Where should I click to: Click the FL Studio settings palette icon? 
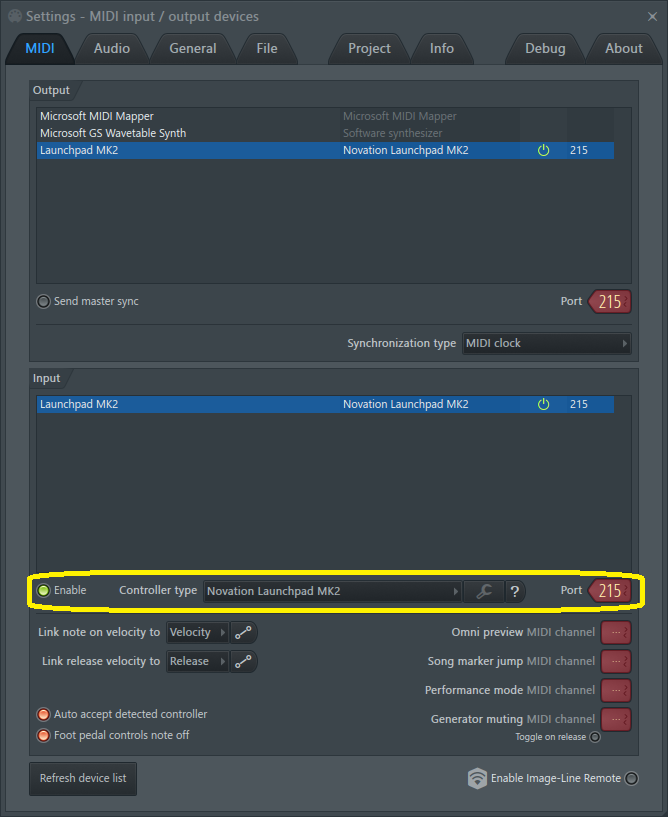click(x=15, y=16)
